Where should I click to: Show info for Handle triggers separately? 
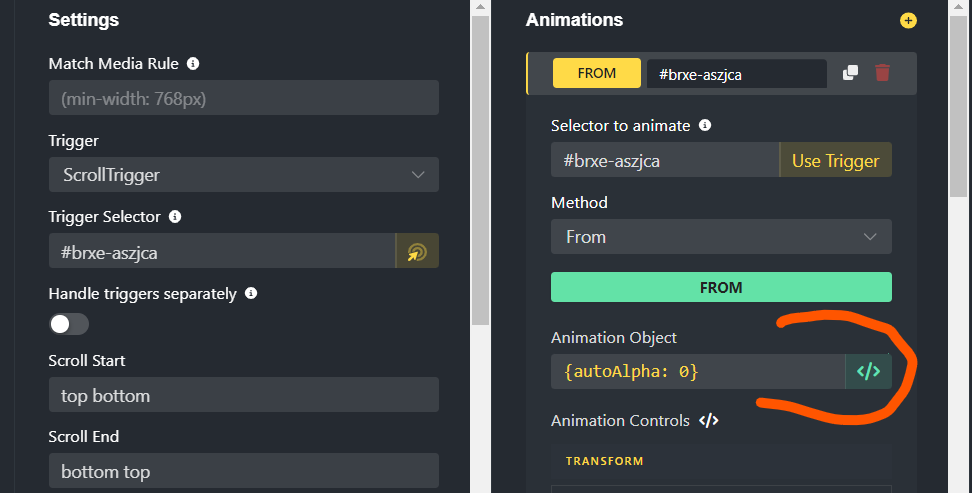(251, 294)
